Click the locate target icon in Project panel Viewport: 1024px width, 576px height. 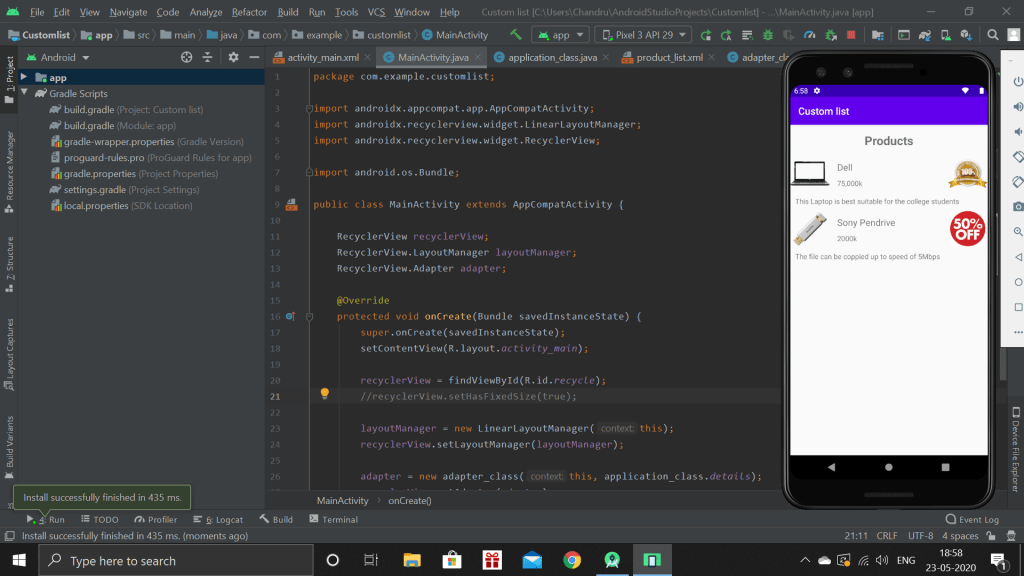pyautogui.click(x=186, y=58)
